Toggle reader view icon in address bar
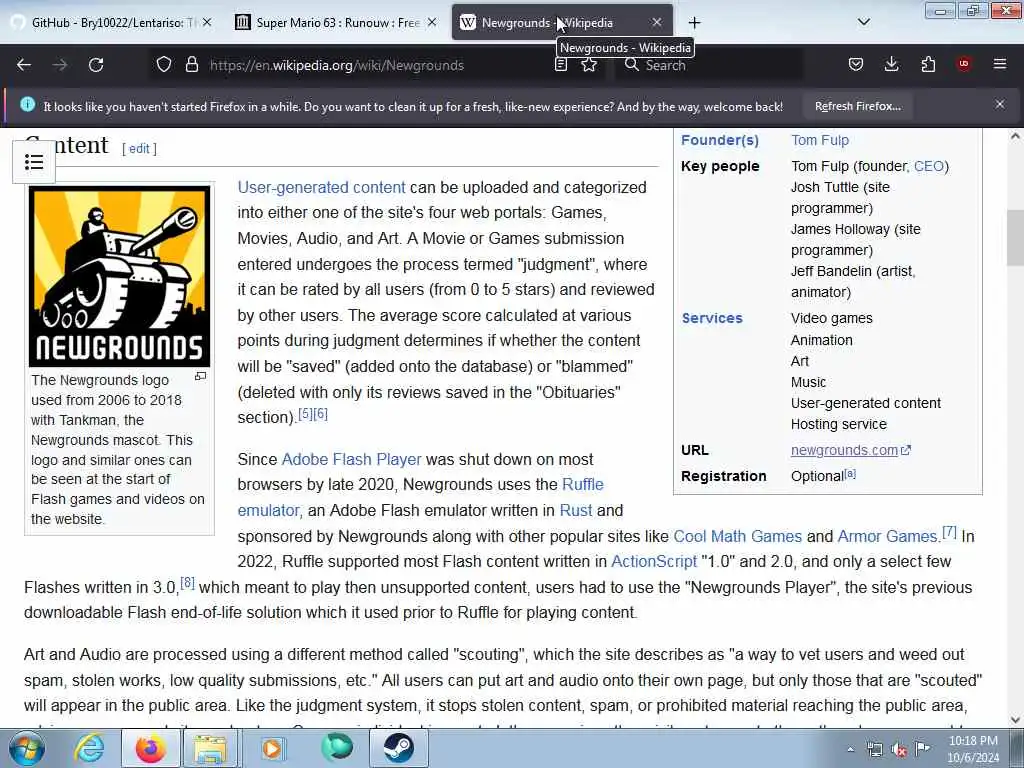This screenshot has width=1024, height=768. point(560,65)
